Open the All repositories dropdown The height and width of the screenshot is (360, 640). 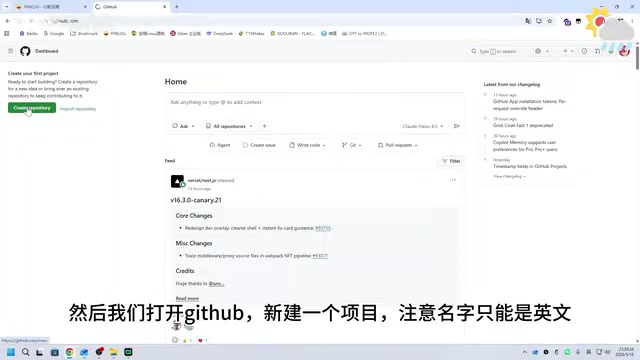229,126
